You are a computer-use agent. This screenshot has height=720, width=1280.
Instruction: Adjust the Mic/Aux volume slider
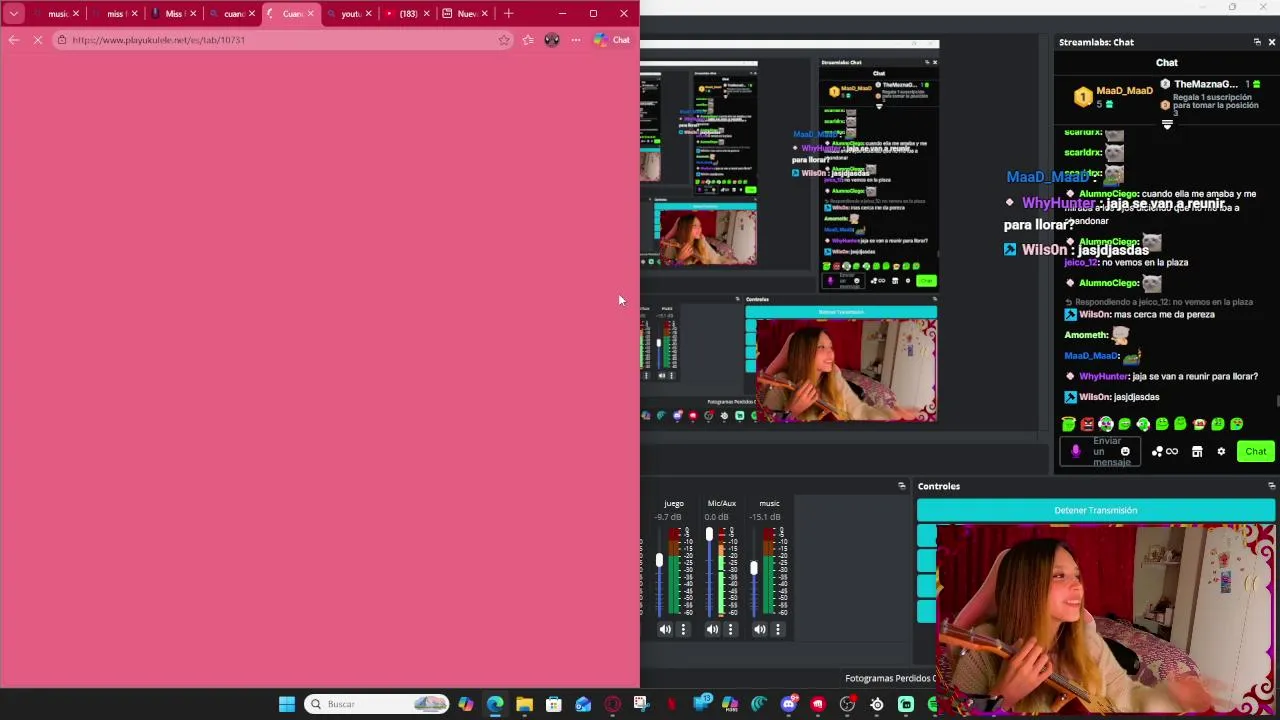click(709, 535)
